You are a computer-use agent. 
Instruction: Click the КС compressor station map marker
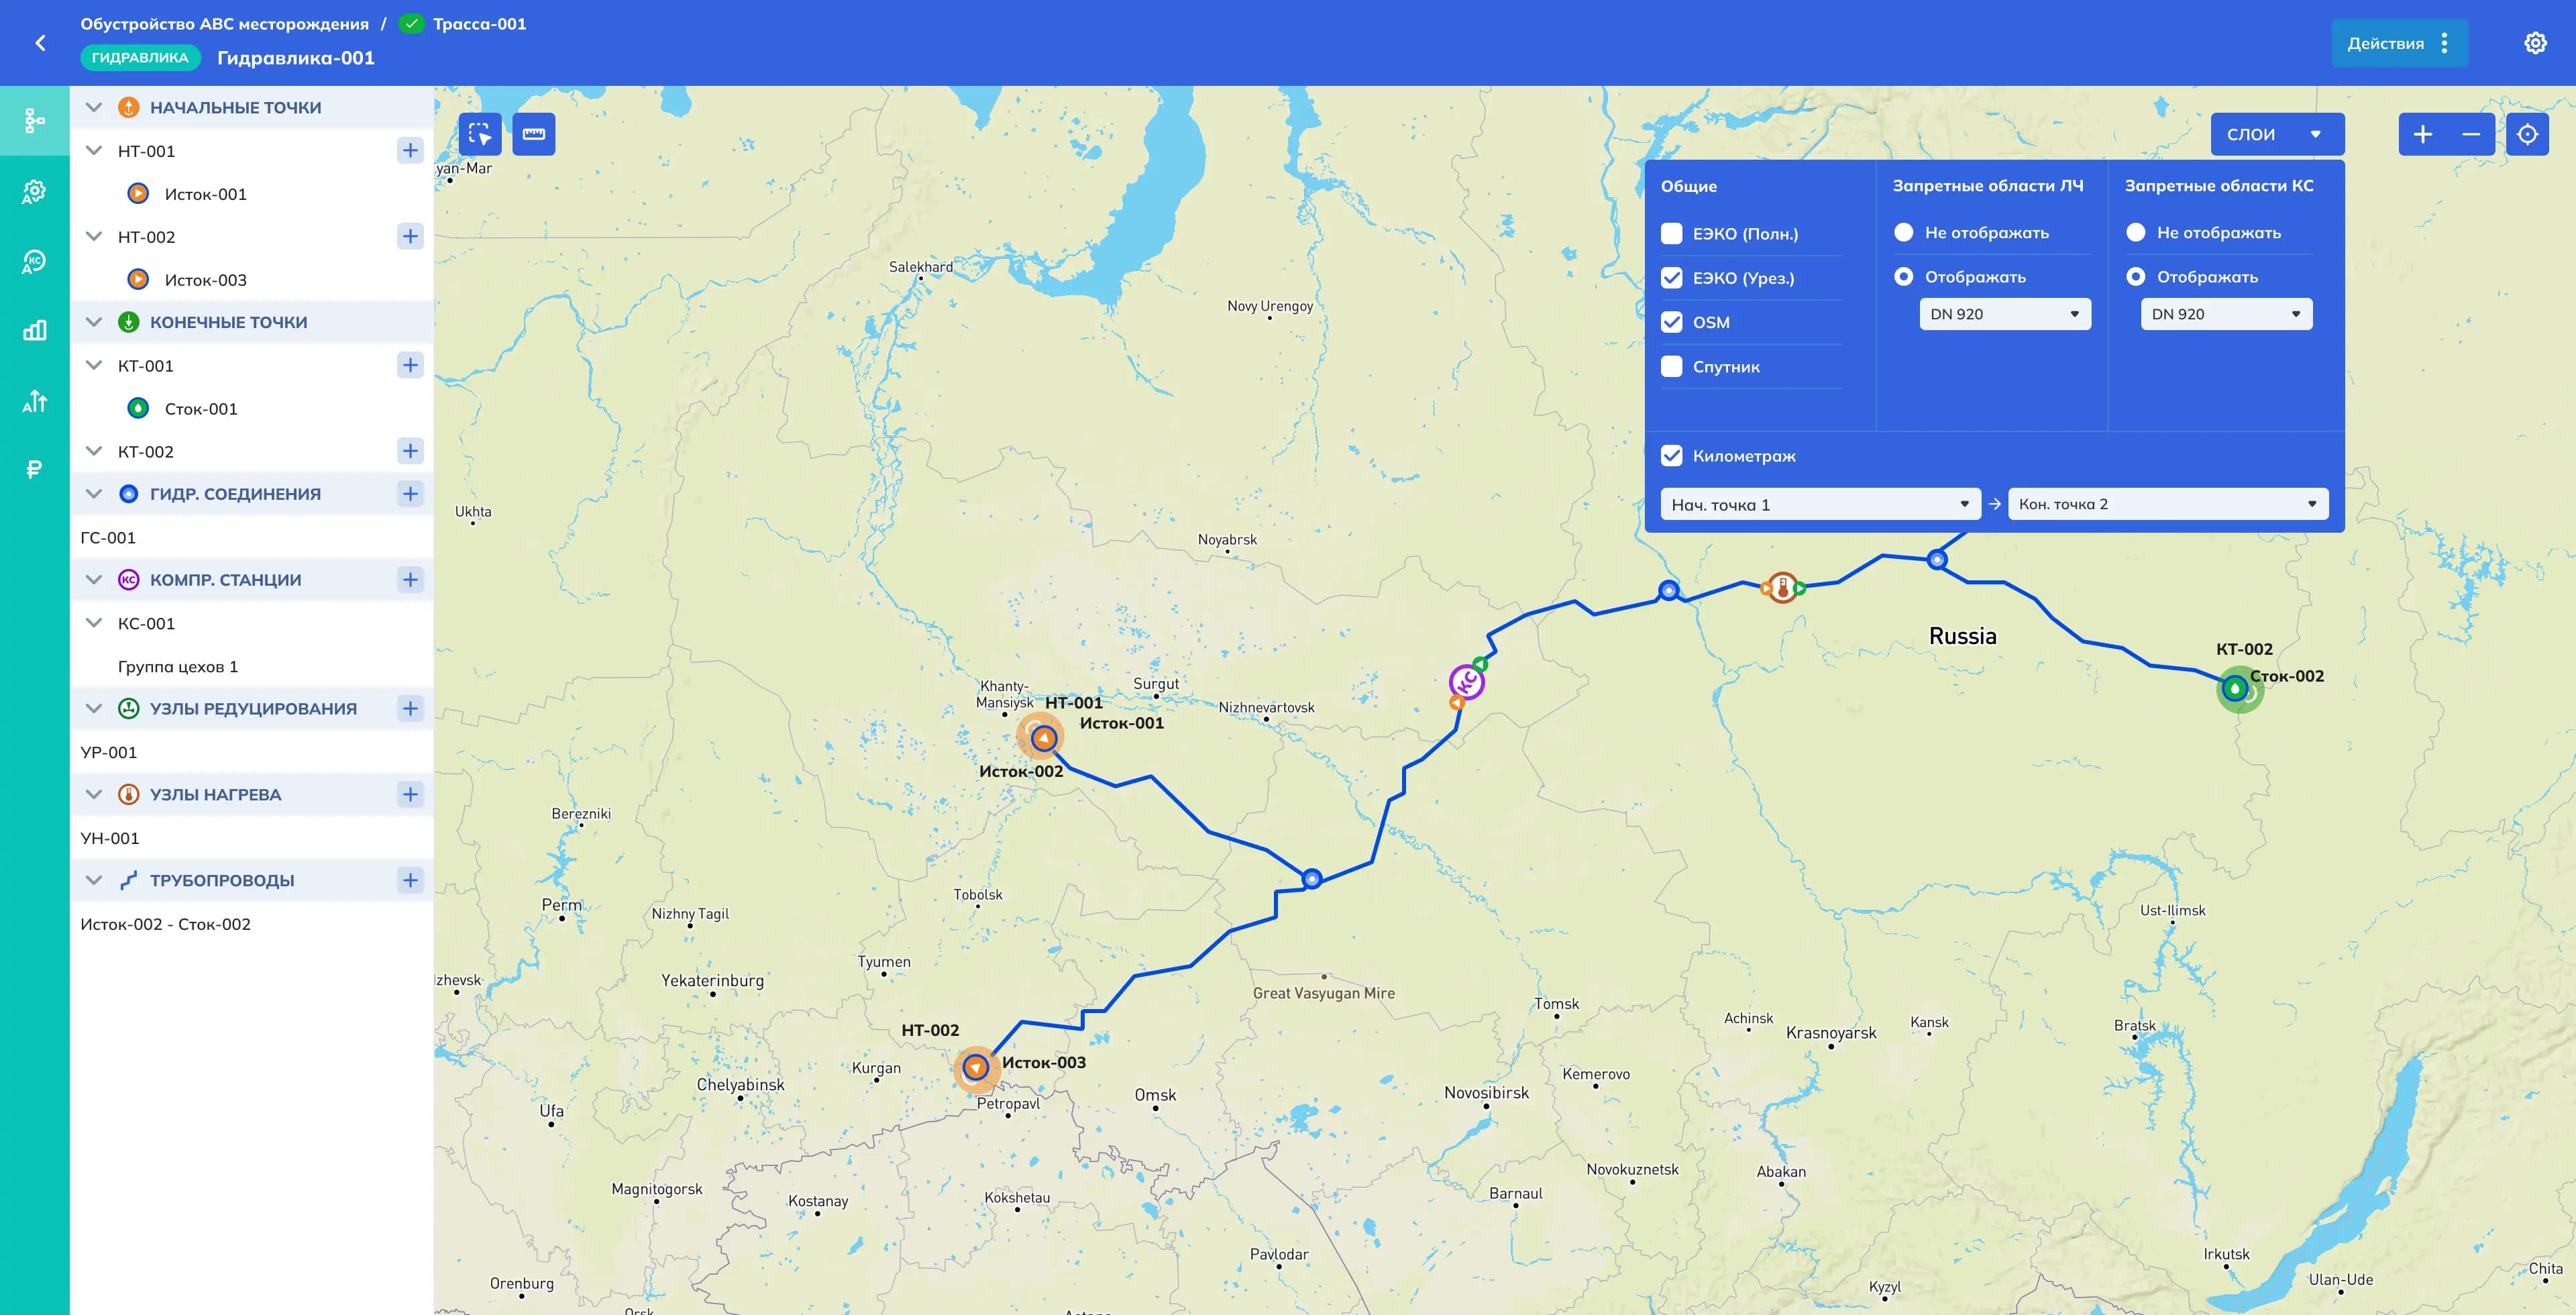(x=1467, y=682)
